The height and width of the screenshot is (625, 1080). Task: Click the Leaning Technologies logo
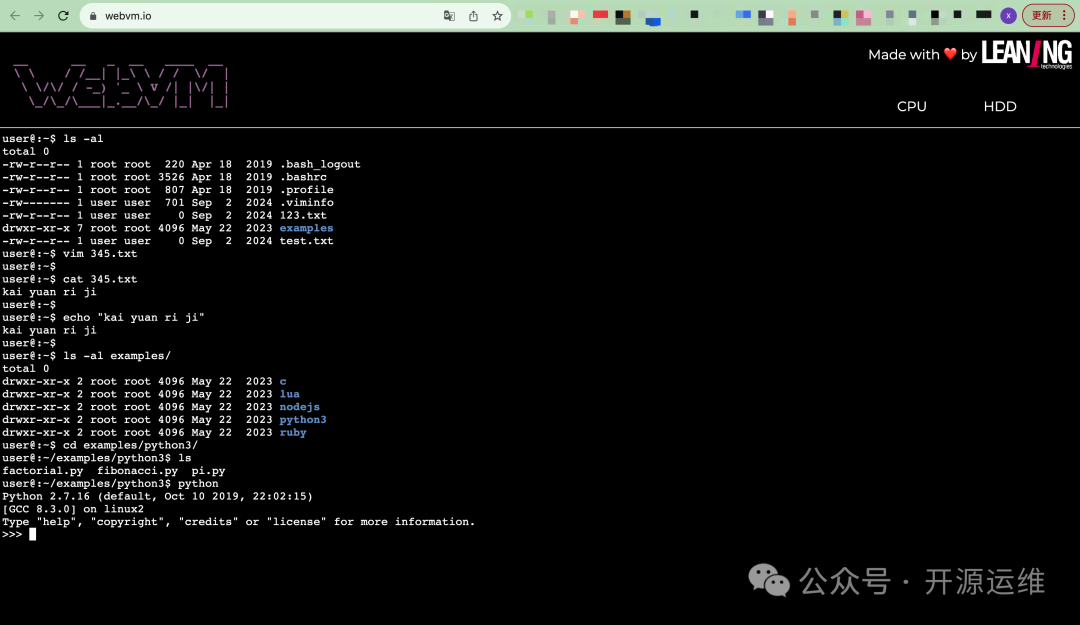click(x=1026, y=54)
